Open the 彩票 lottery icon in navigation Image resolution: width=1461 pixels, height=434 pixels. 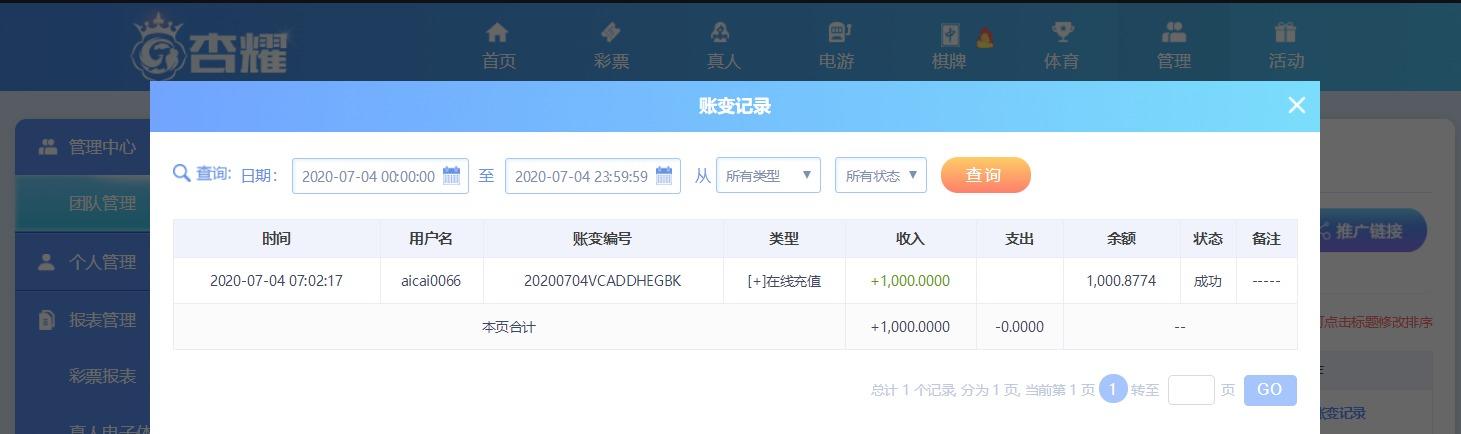(x=610, y=34)
